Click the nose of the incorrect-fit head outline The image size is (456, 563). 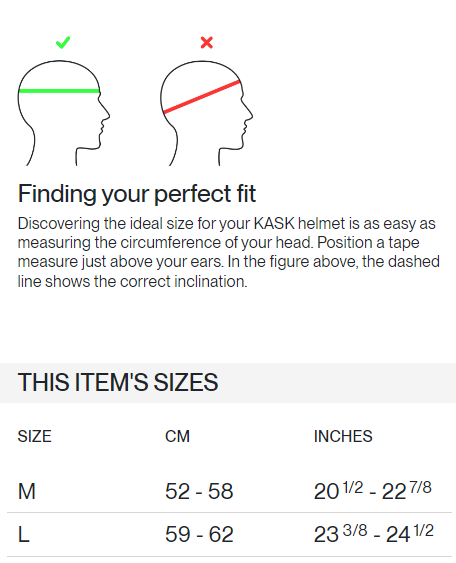[x=249, y=113]
